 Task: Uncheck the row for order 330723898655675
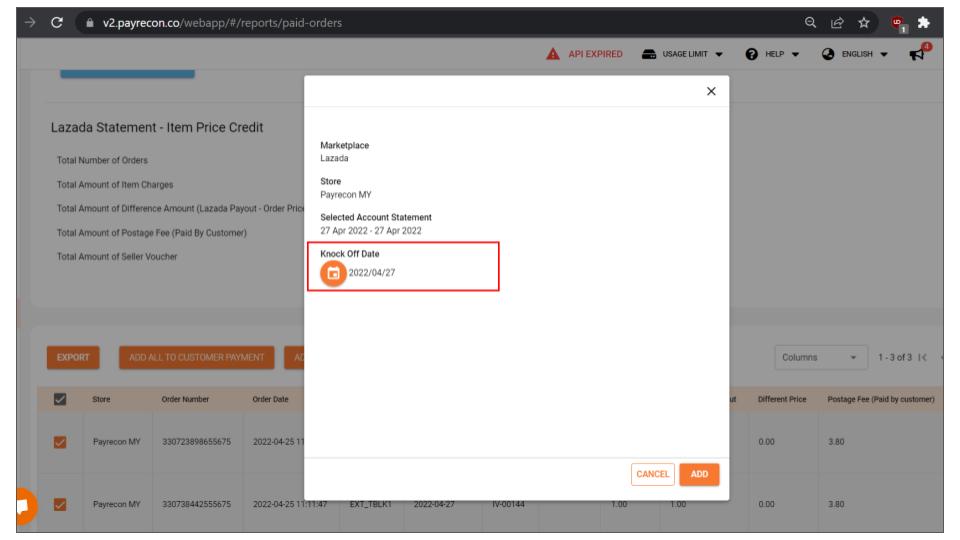coord(60,442)
